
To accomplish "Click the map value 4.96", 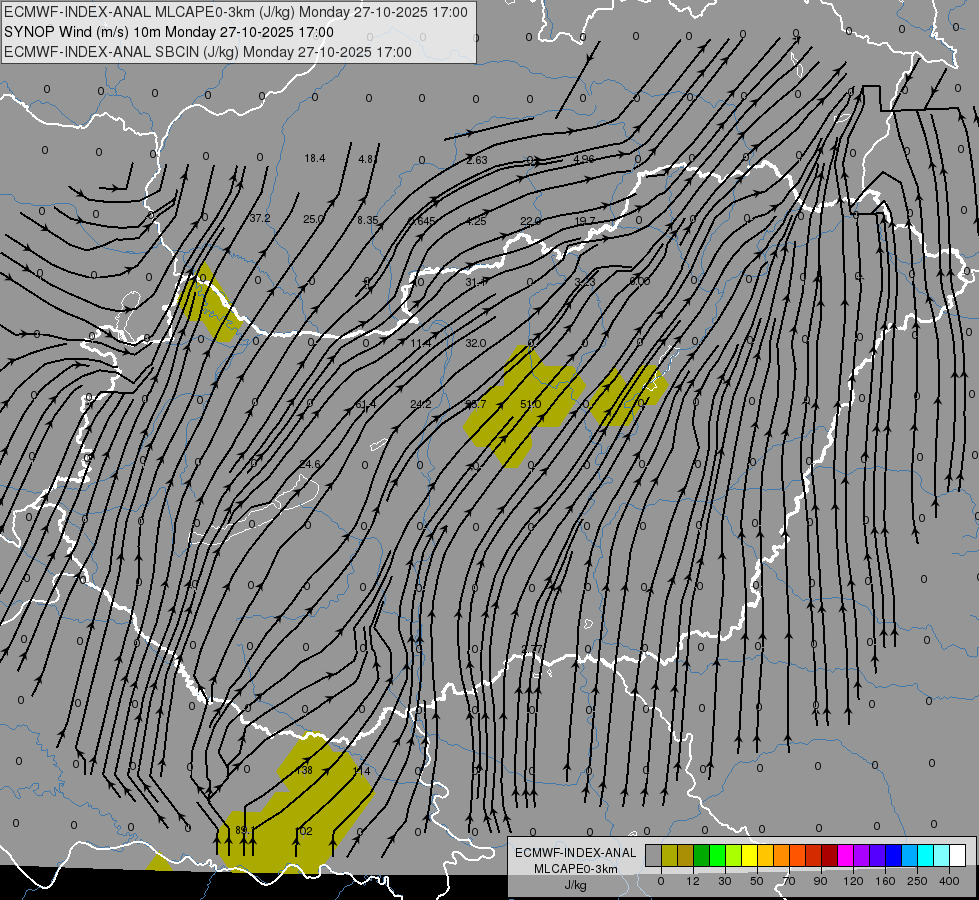I will point(584,159).
